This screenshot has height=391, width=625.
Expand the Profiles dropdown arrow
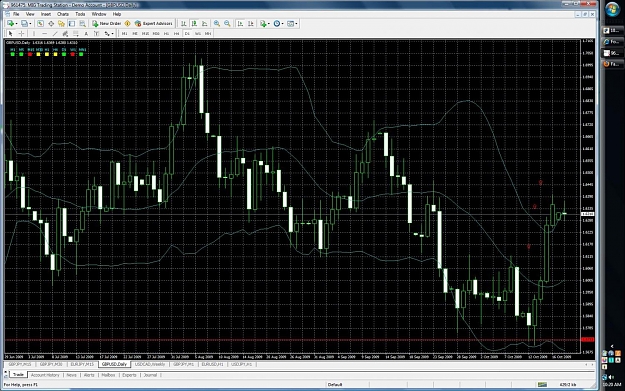30,24
